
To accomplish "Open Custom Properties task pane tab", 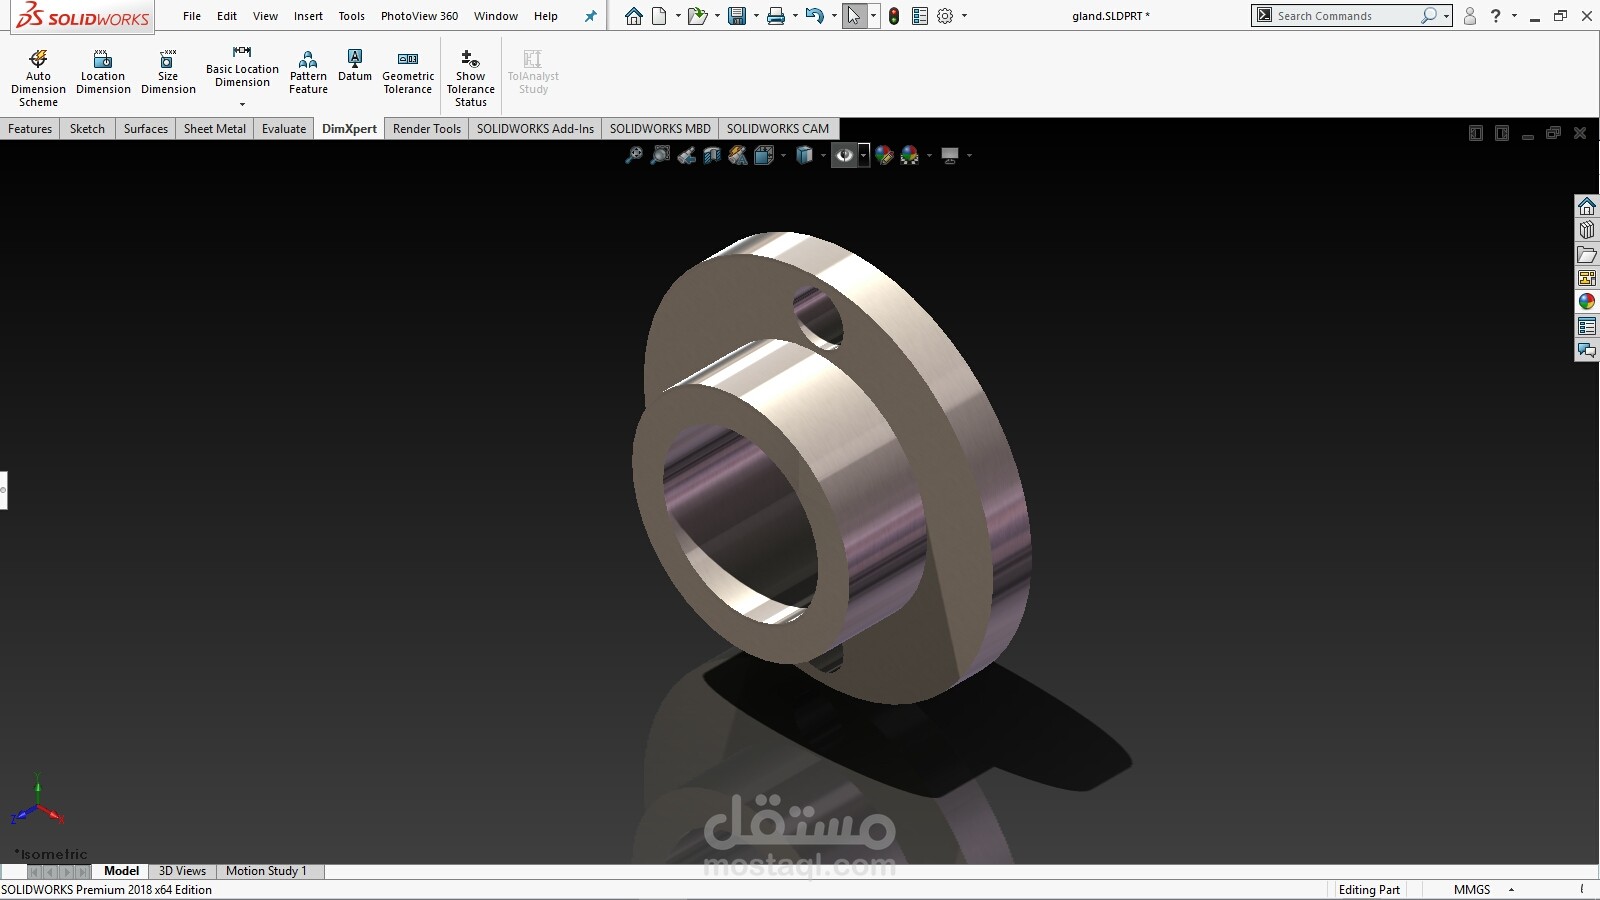I will (1587, 326).
